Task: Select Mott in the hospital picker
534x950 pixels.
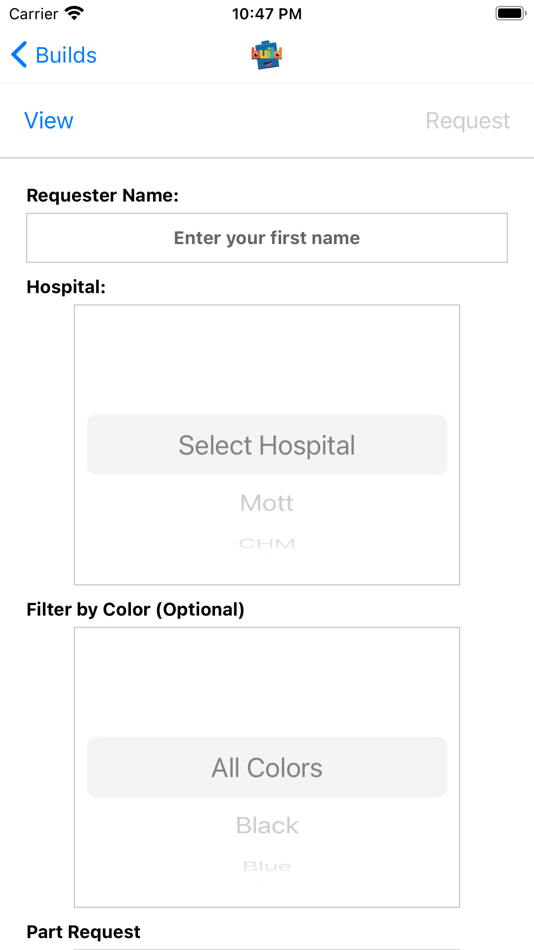Action: click(267, 503)
